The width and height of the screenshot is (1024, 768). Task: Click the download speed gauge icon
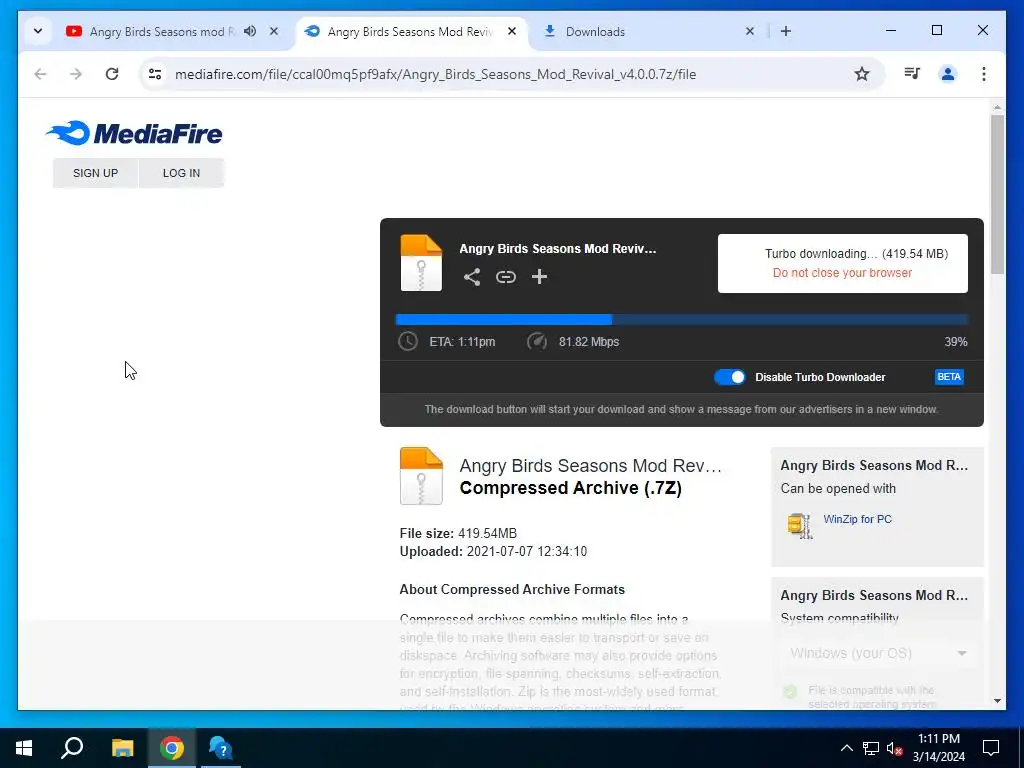pos(537,342)
